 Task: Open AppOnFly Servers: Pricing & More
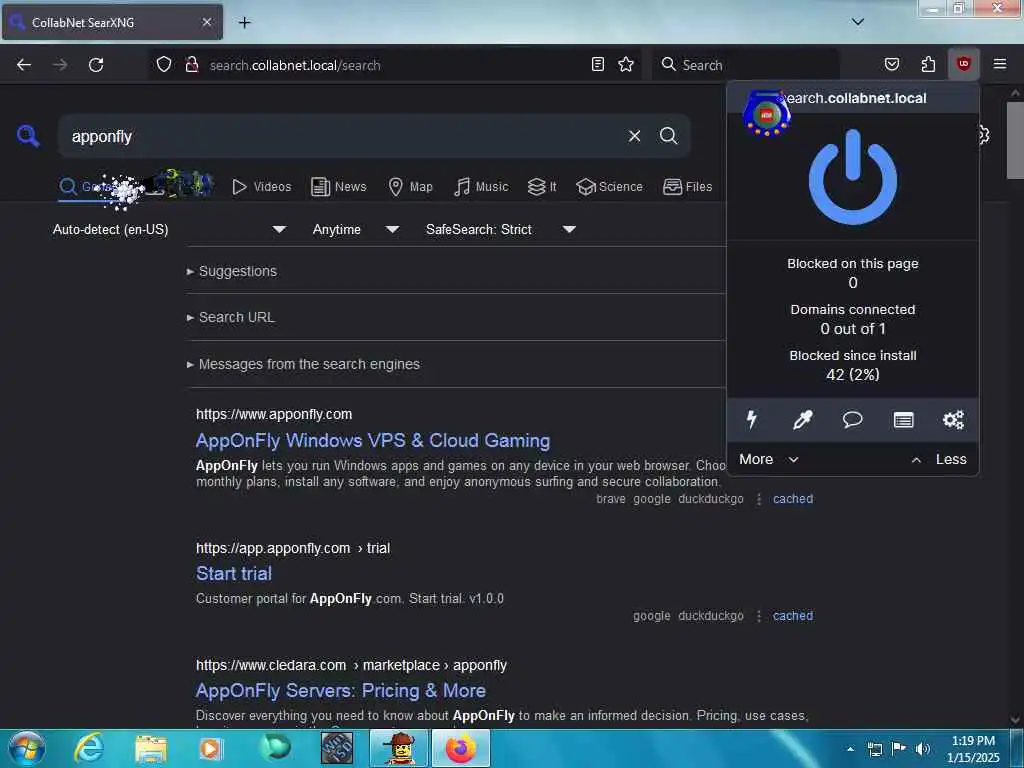(341, 690)
